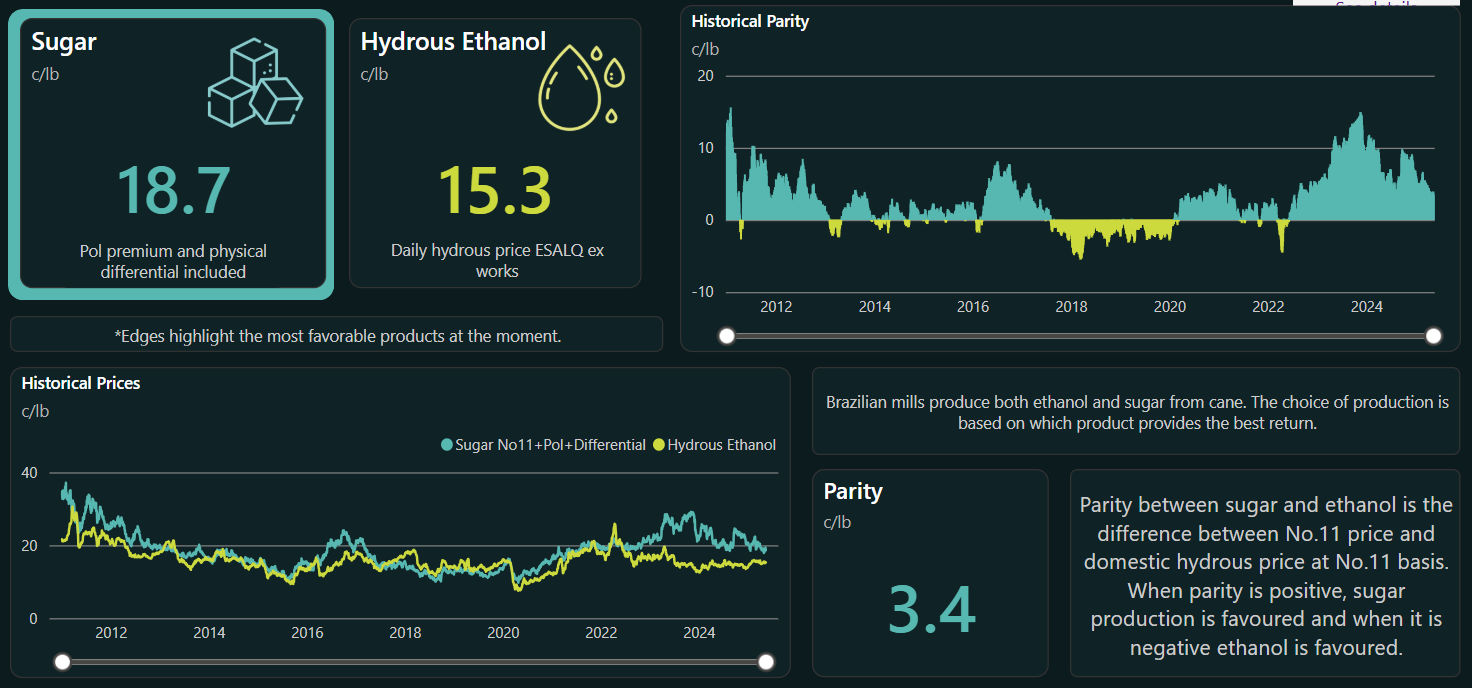Screen dimensions: 1472x688
Task: Click the 'Pol premium and physical differential included' note
Action: point(174,261)
